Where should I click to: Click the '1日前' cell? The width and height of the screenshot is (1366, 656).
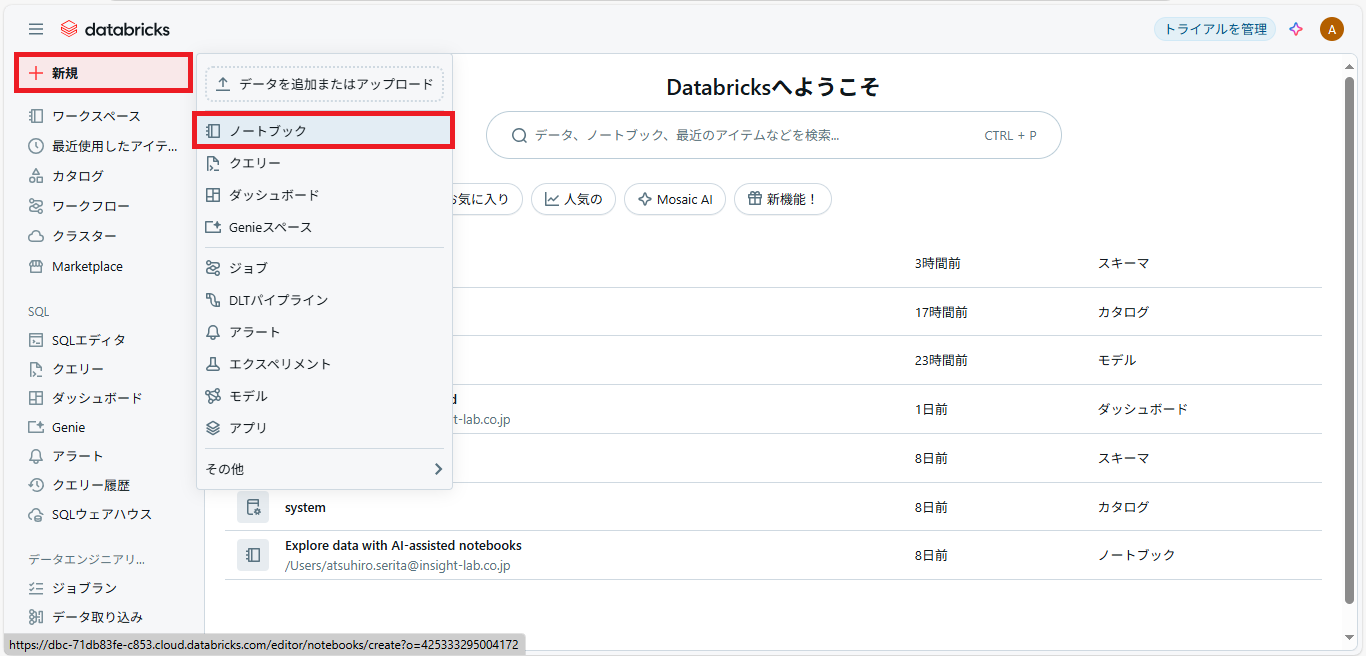tap(931, 409)
